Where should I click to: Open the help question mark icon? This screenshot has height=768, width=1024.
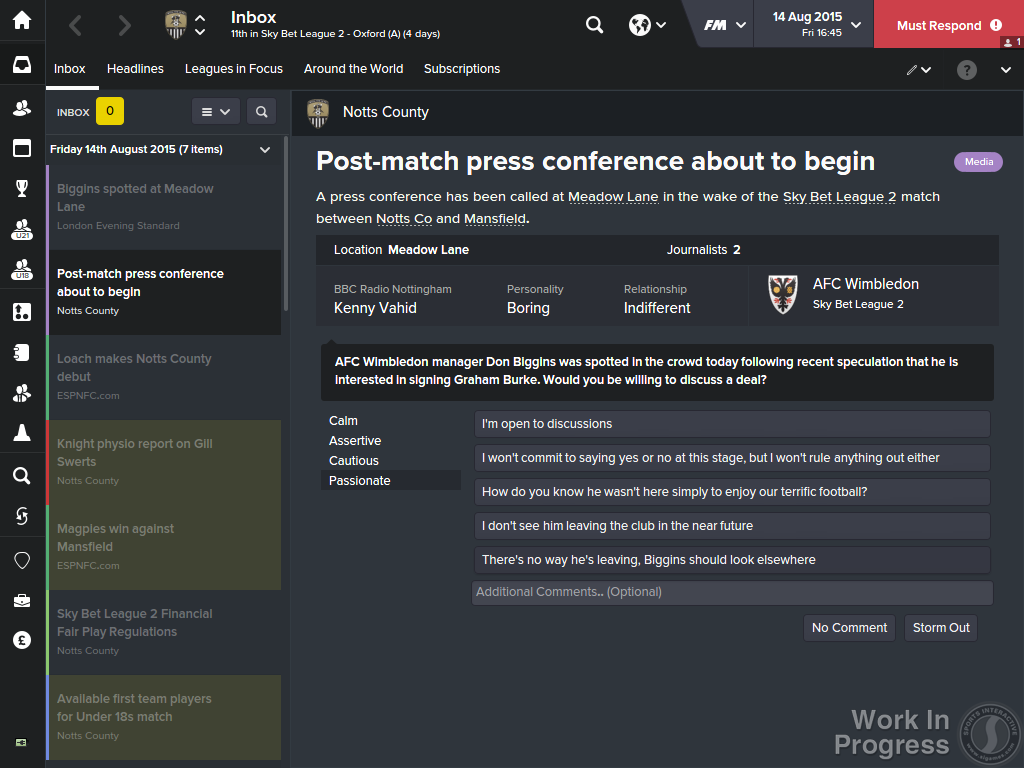[967, 70]
